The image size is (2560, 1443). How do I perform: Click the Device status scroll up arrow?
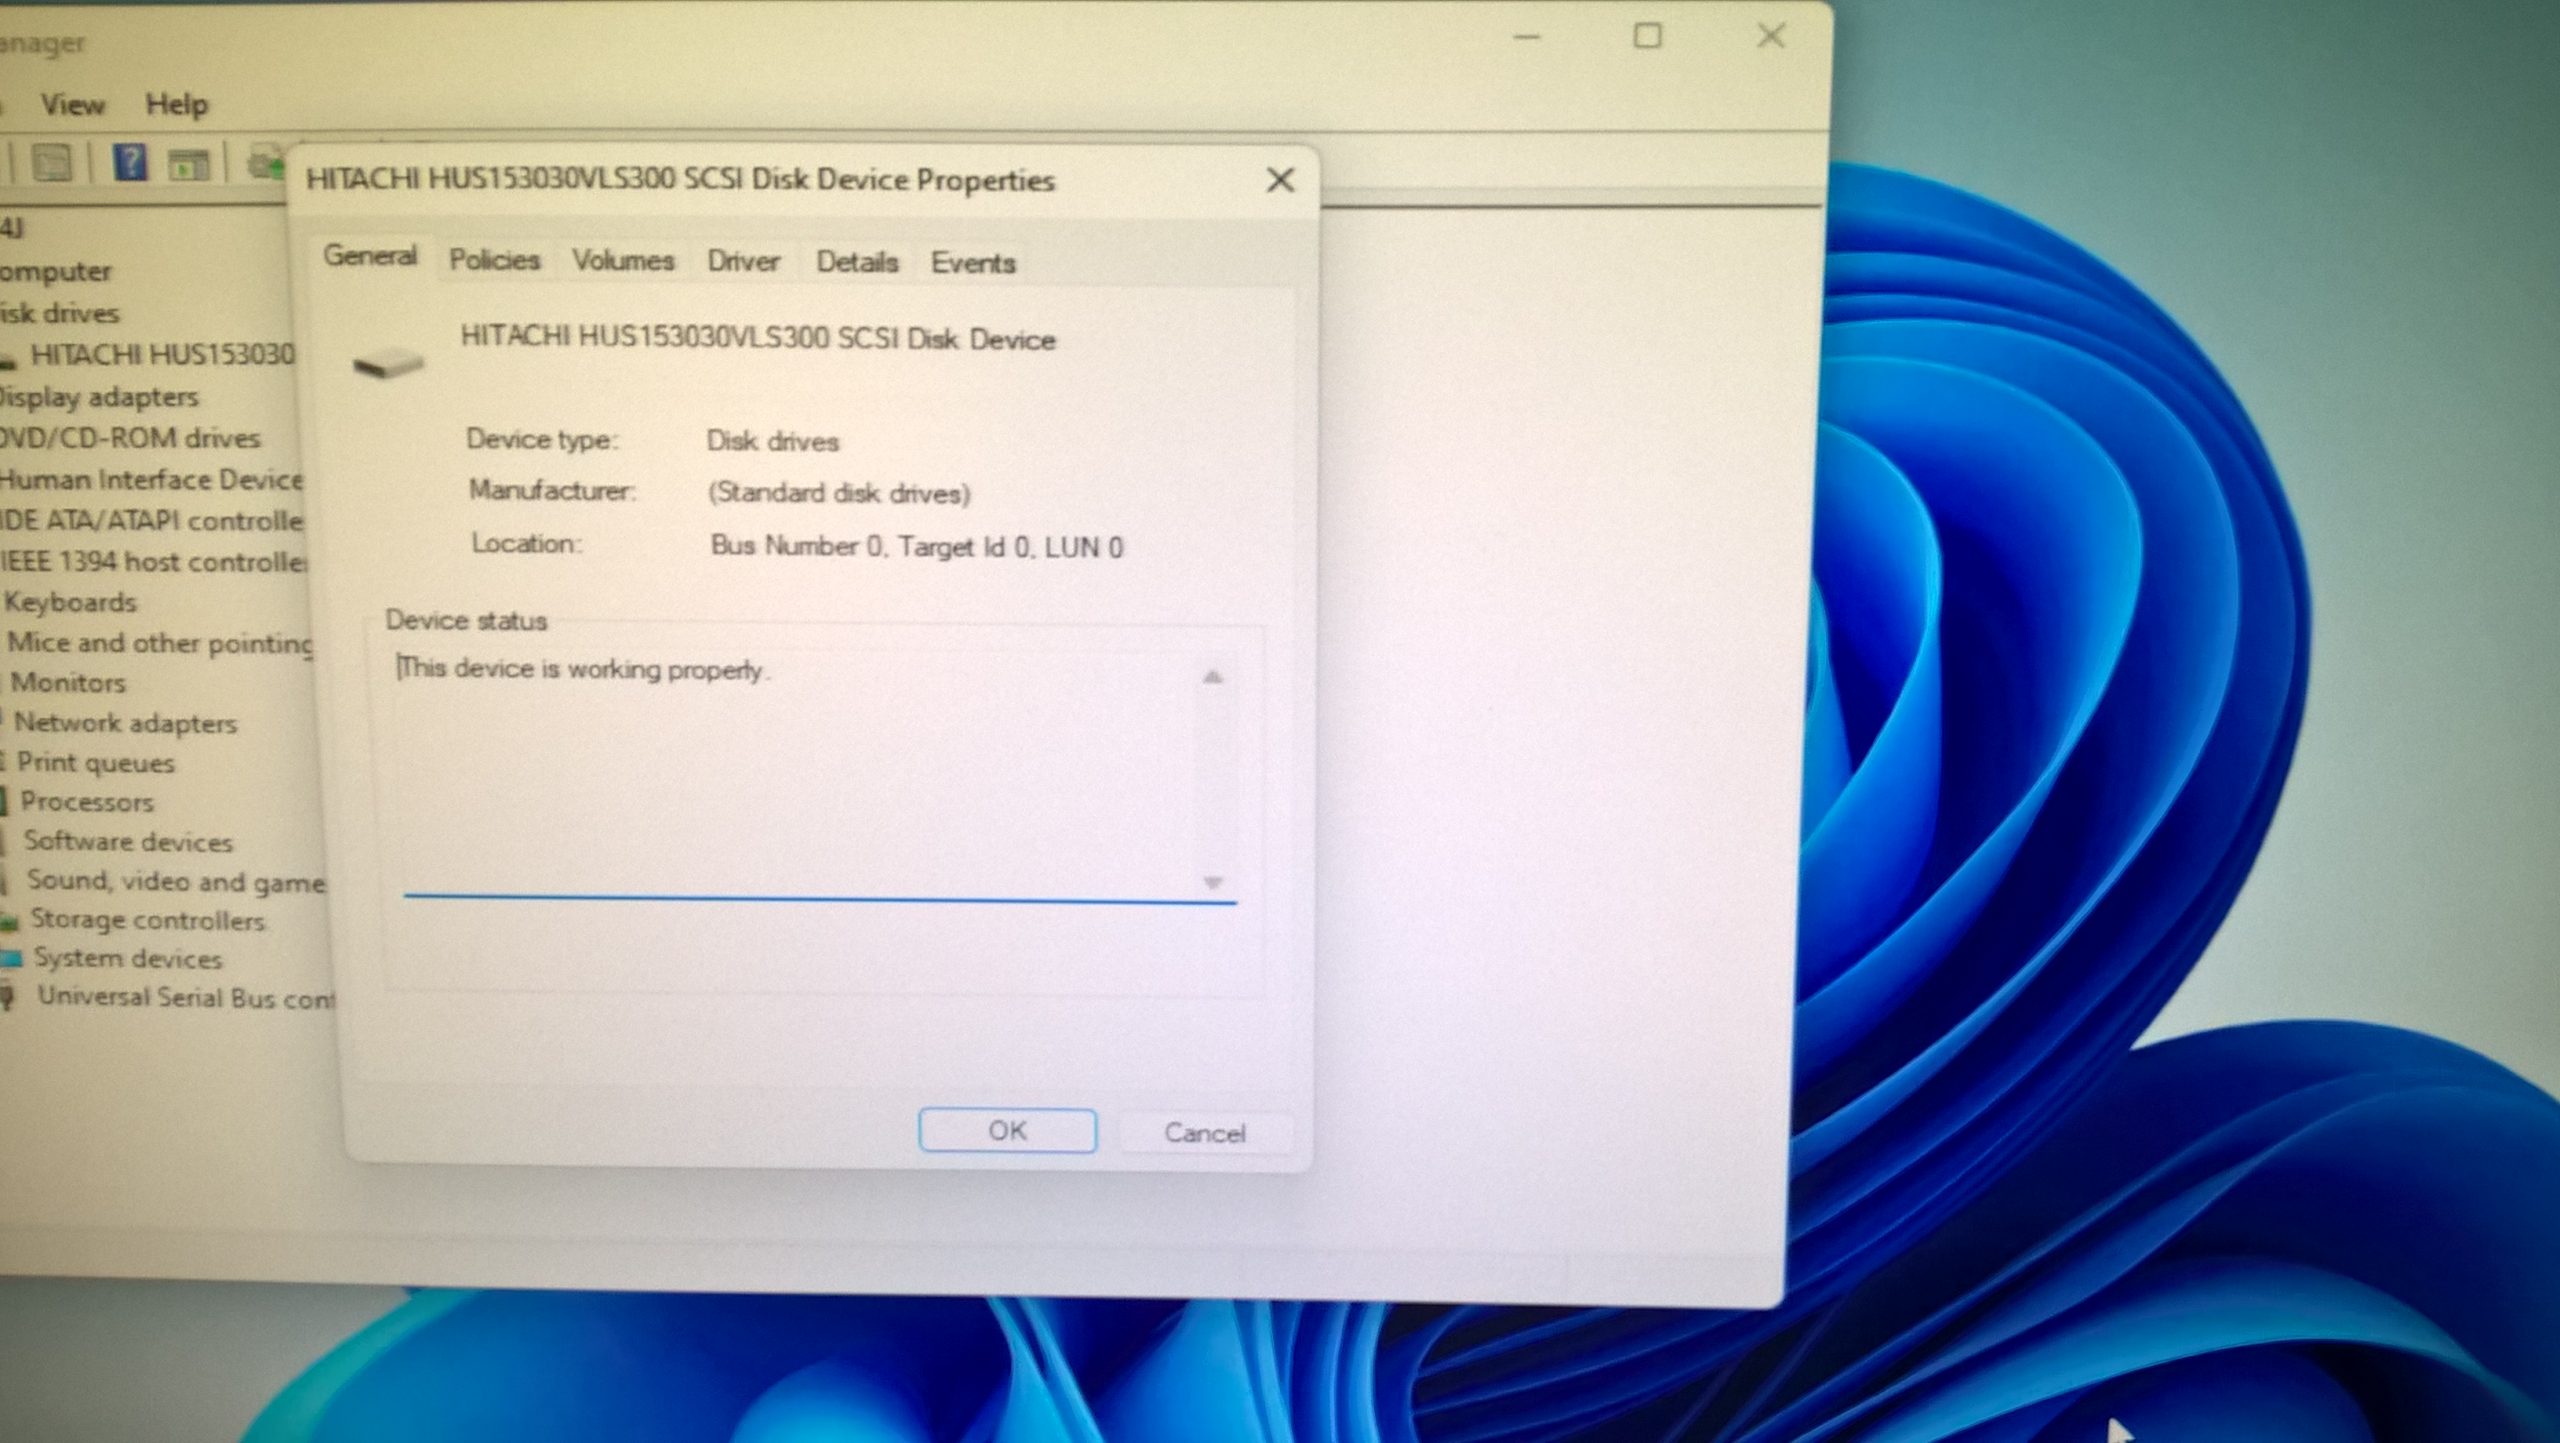[1212, 678]
